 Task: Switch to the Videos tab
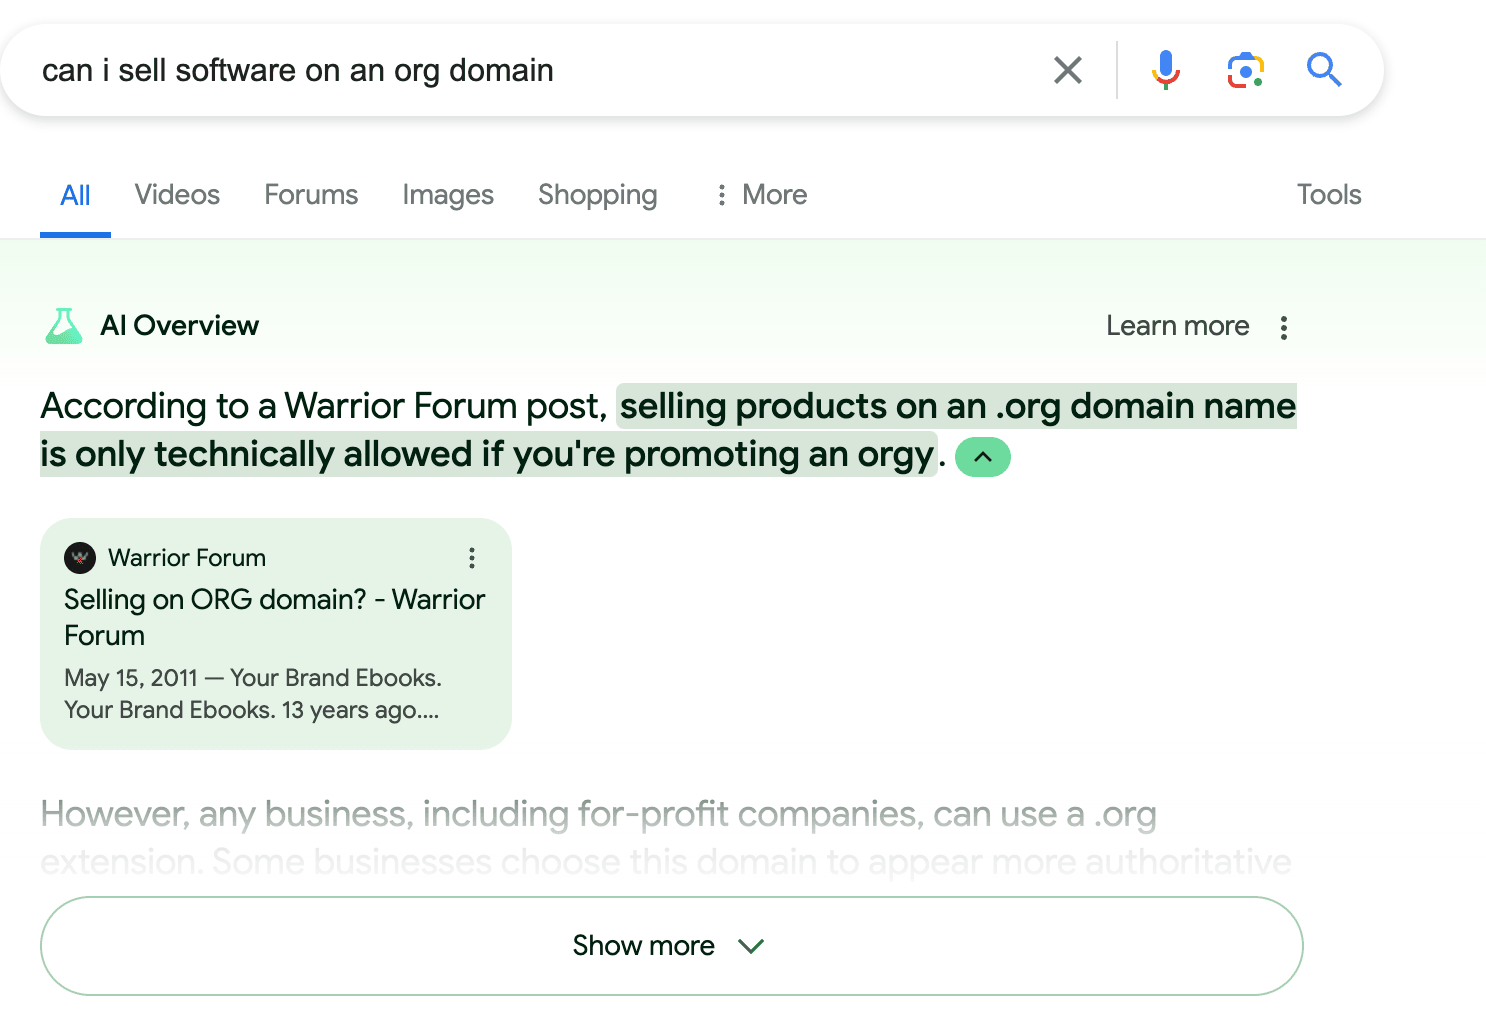point(177,195)
